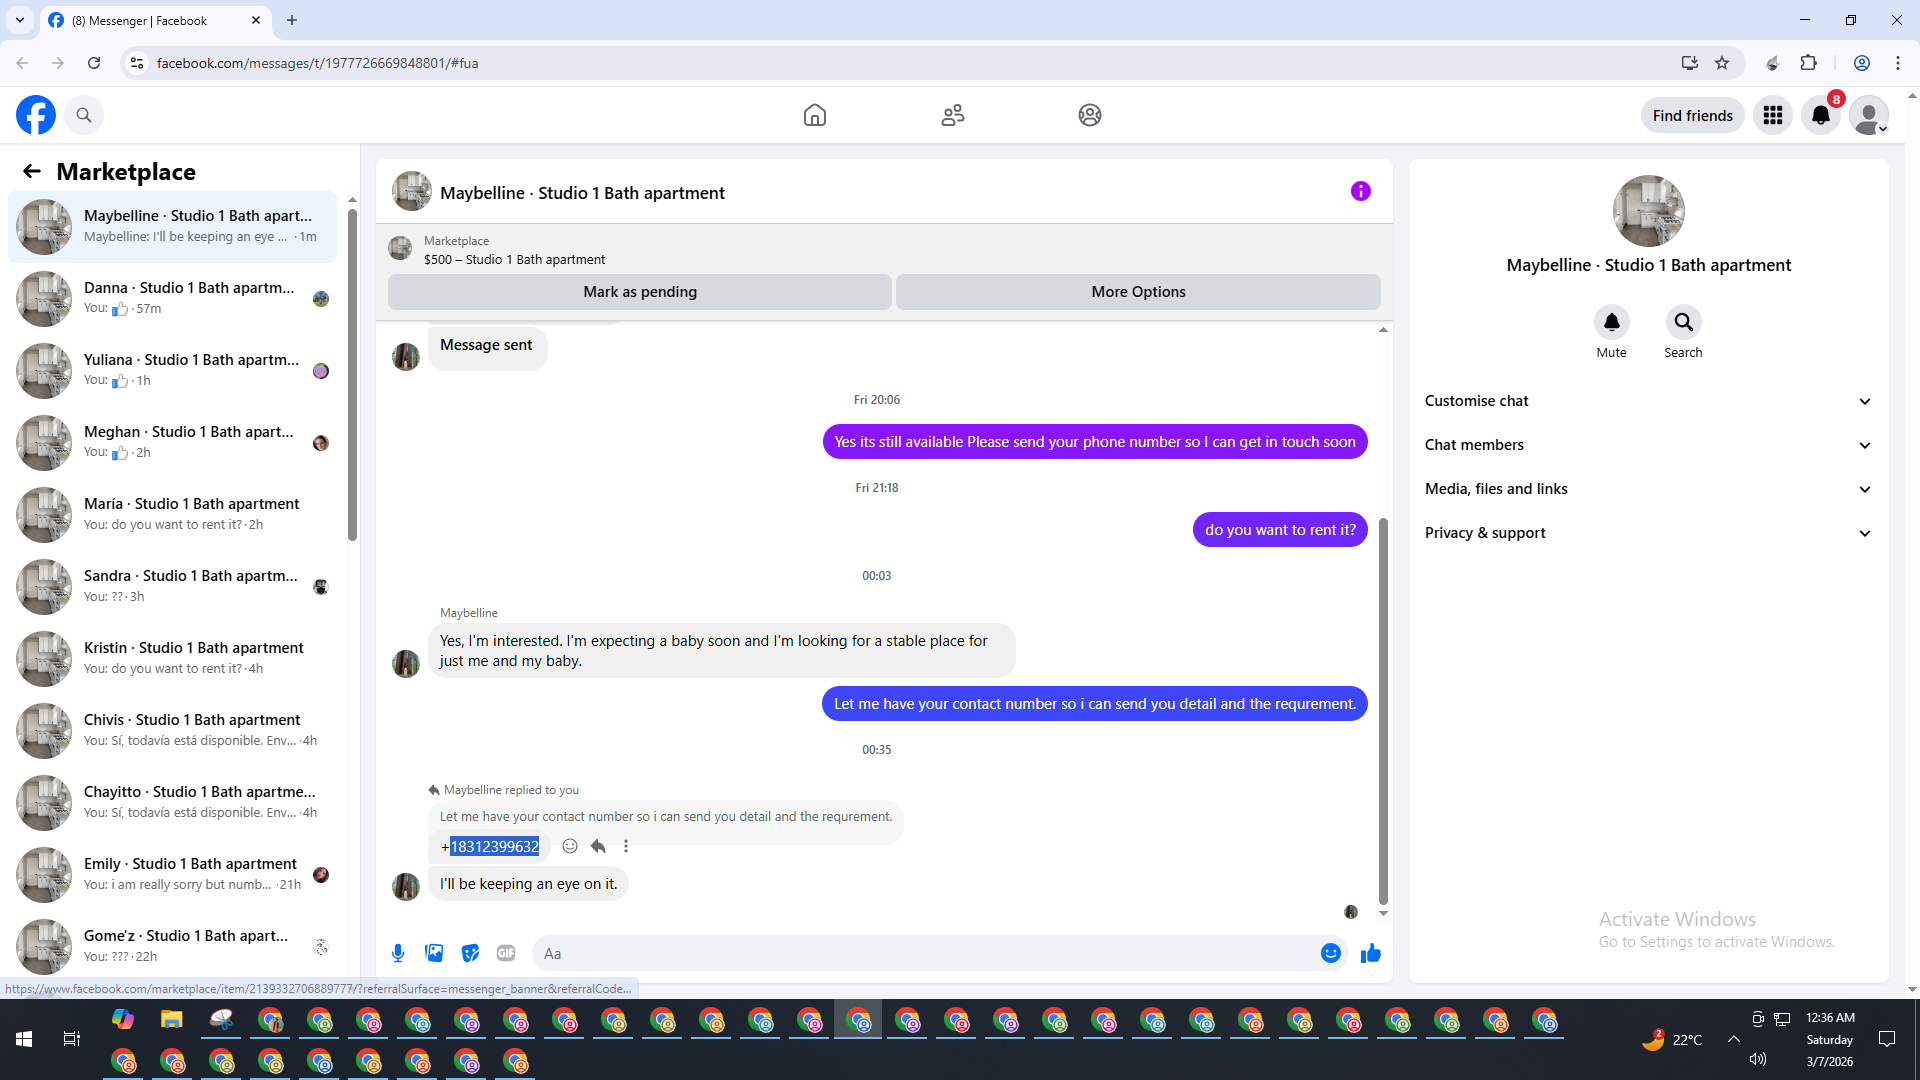Mute this conversation with the bell icon

1611,322
